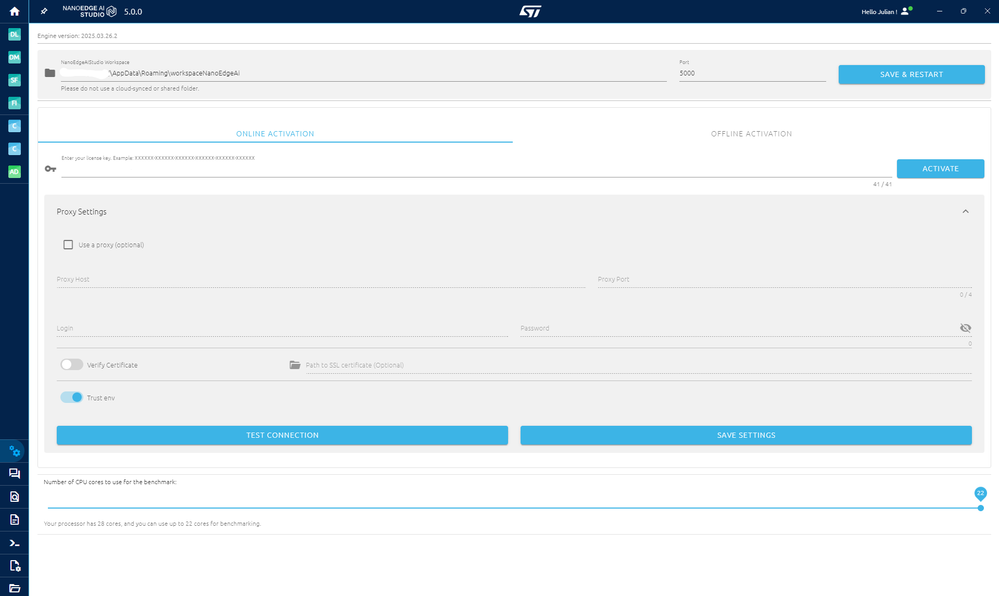Open the FI project in sidebar

pyautogui.click(x=14, y=103)
